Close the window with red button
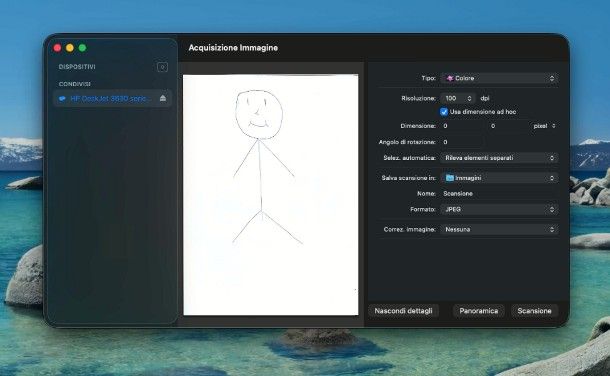Screen dimensions: 610x376 tap(58, 48)
